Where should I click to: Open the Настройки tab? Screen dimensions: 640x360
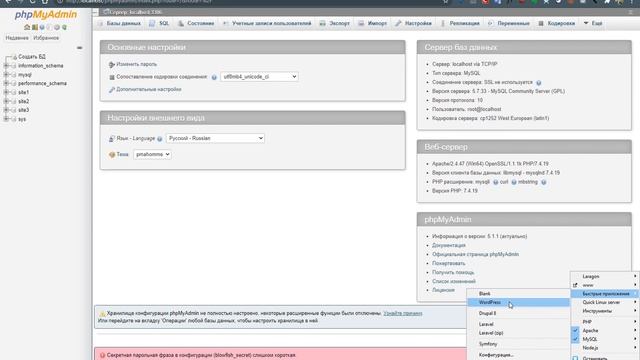coord(413,23)
